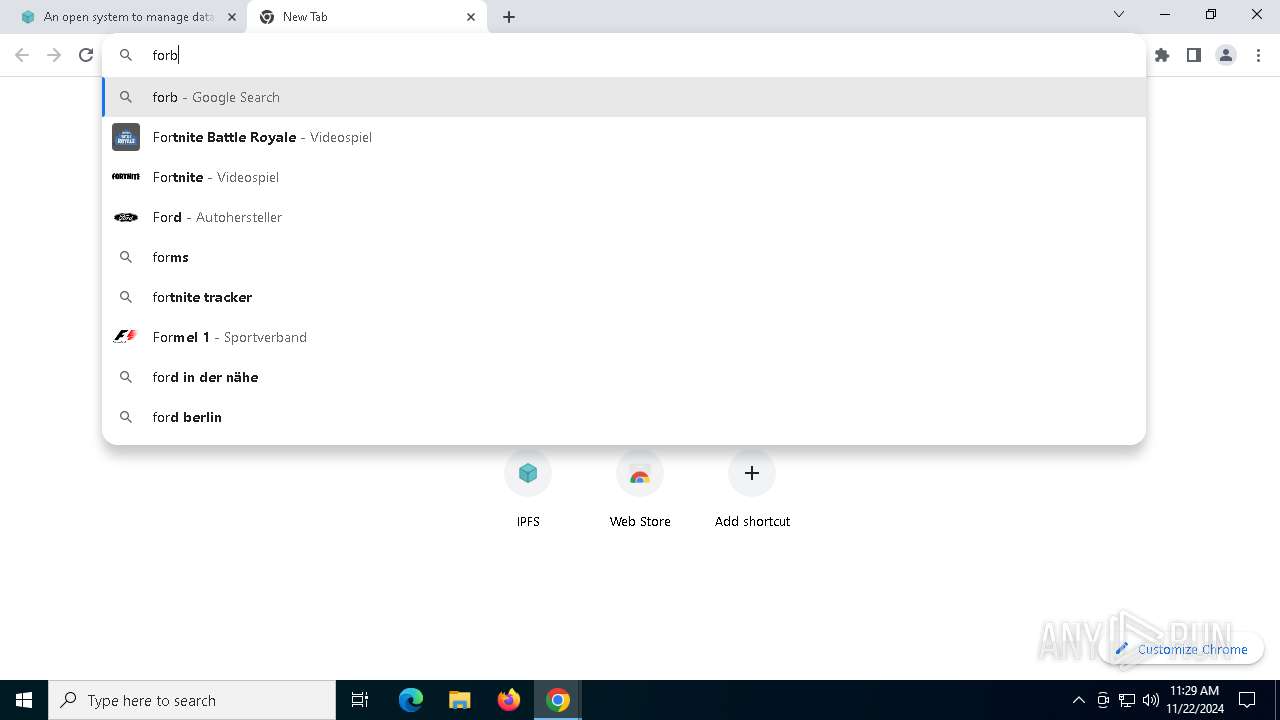The image size is (1280, 720).
Task: Click the Fortnite logo suggestion icon
Action: pos(126,177)
